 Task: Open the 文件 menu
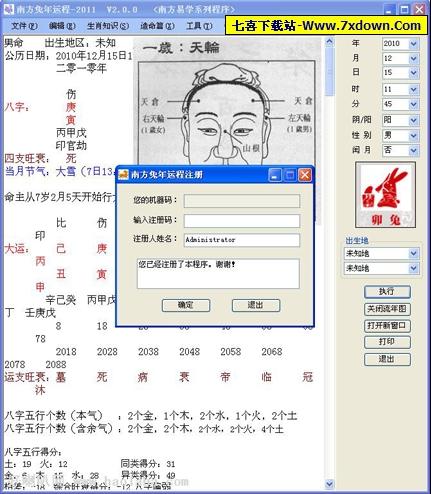tap(24, 26)
